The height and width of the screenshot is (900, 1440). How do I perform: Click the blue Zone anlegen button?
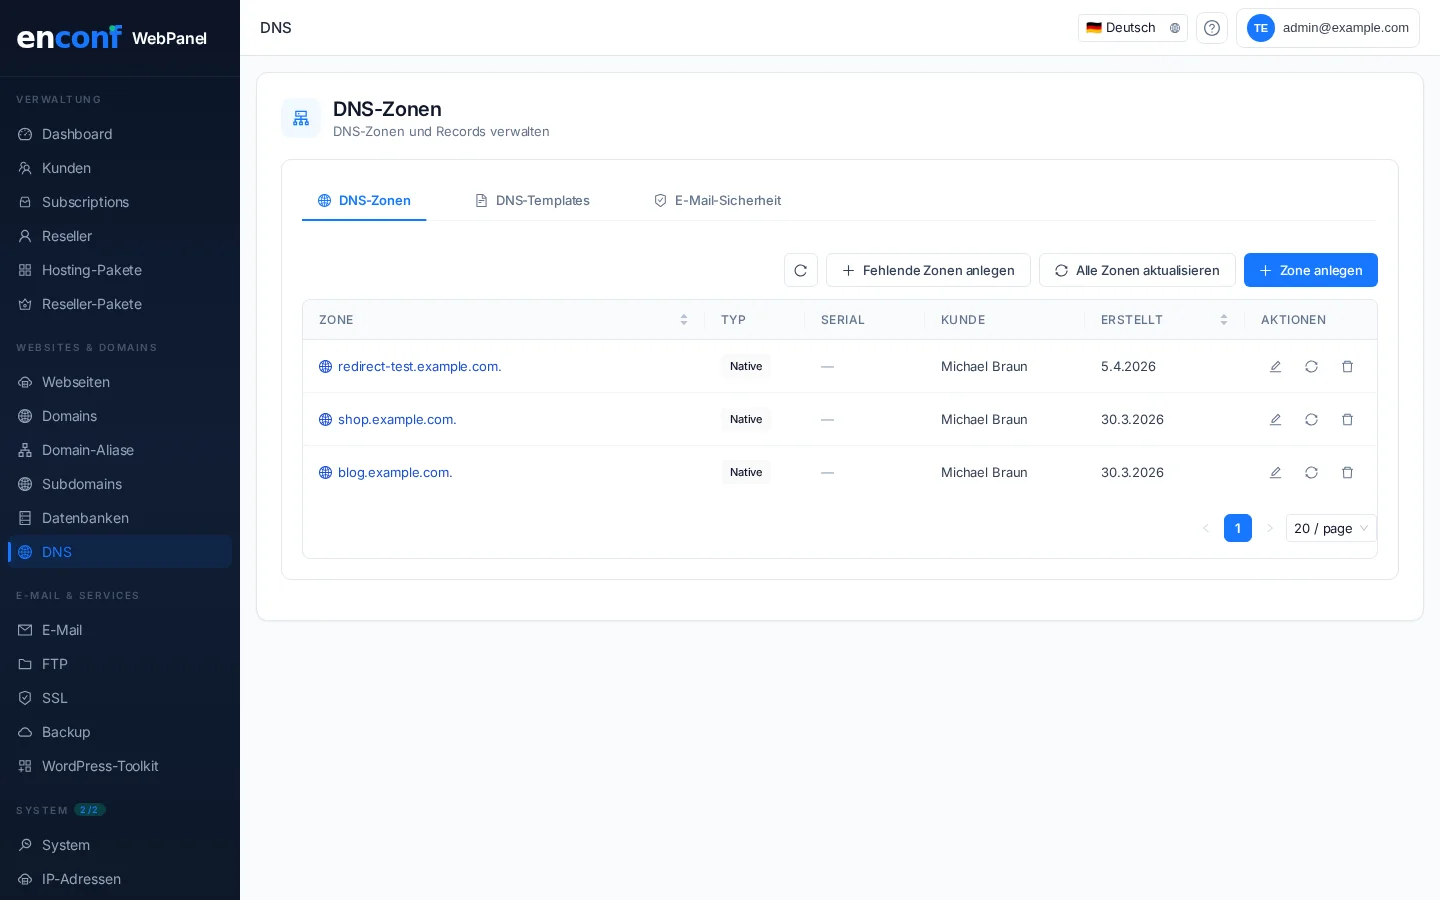[x=1310, y=270]
